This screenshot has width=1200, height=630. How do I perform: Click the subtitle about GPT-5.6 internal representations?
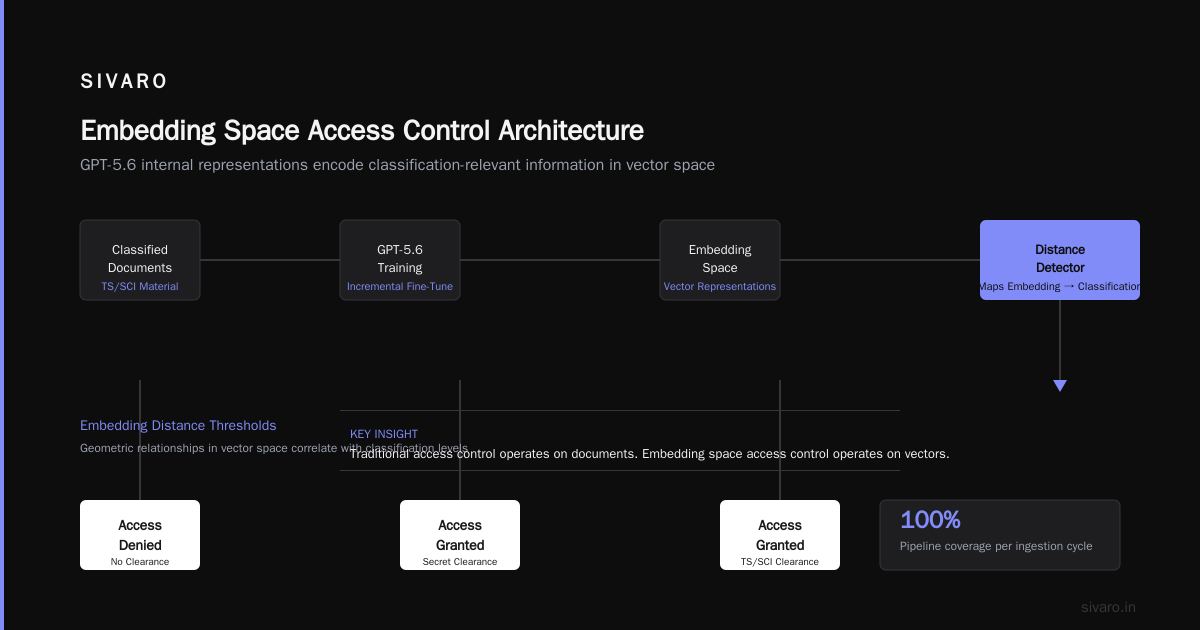(x=397, y=165)
